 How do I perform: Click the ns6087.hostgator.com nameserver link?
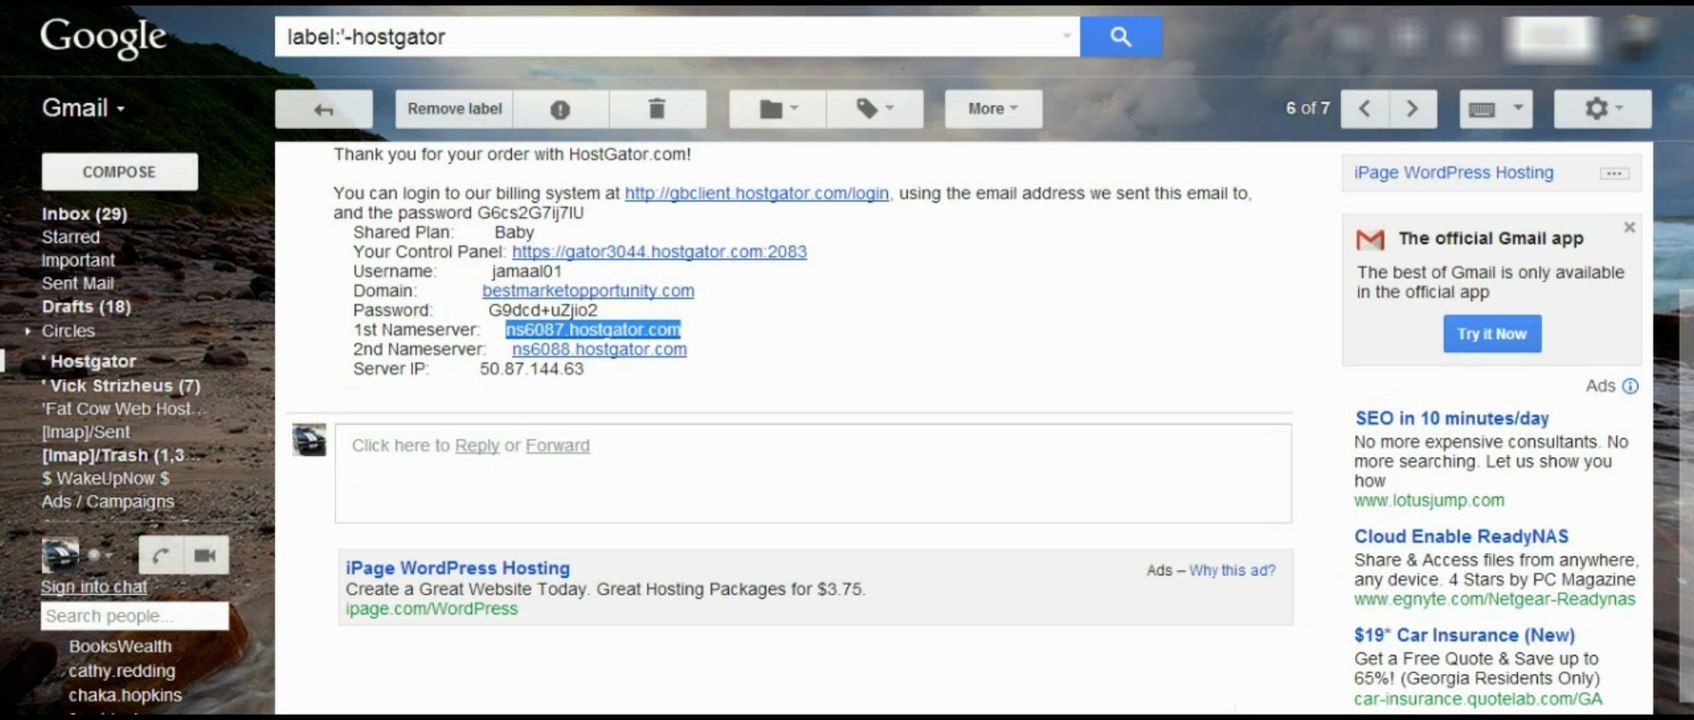(x=593, y=330)
